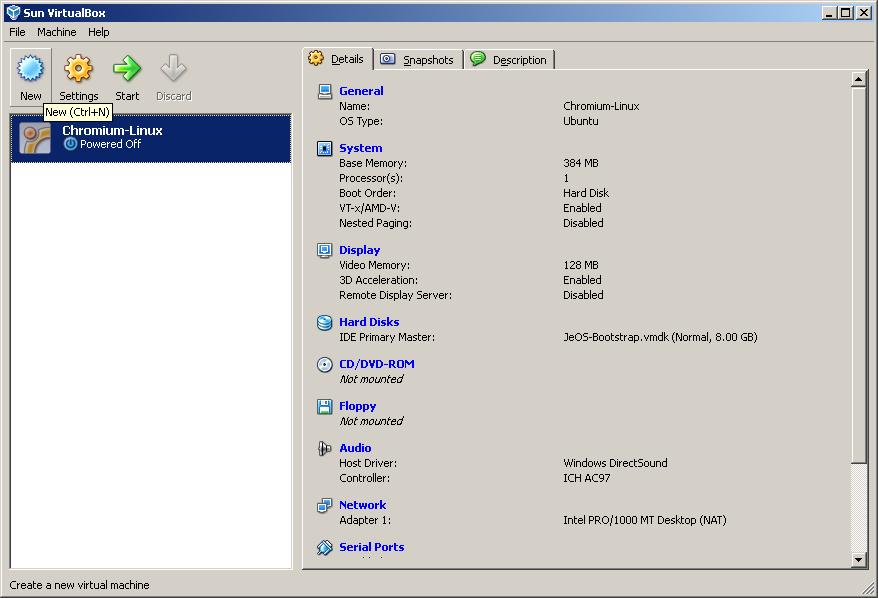The height and width of the screenshot is (598, 878).
Task: Switch to the Description tab
Action: click(510, 59)
